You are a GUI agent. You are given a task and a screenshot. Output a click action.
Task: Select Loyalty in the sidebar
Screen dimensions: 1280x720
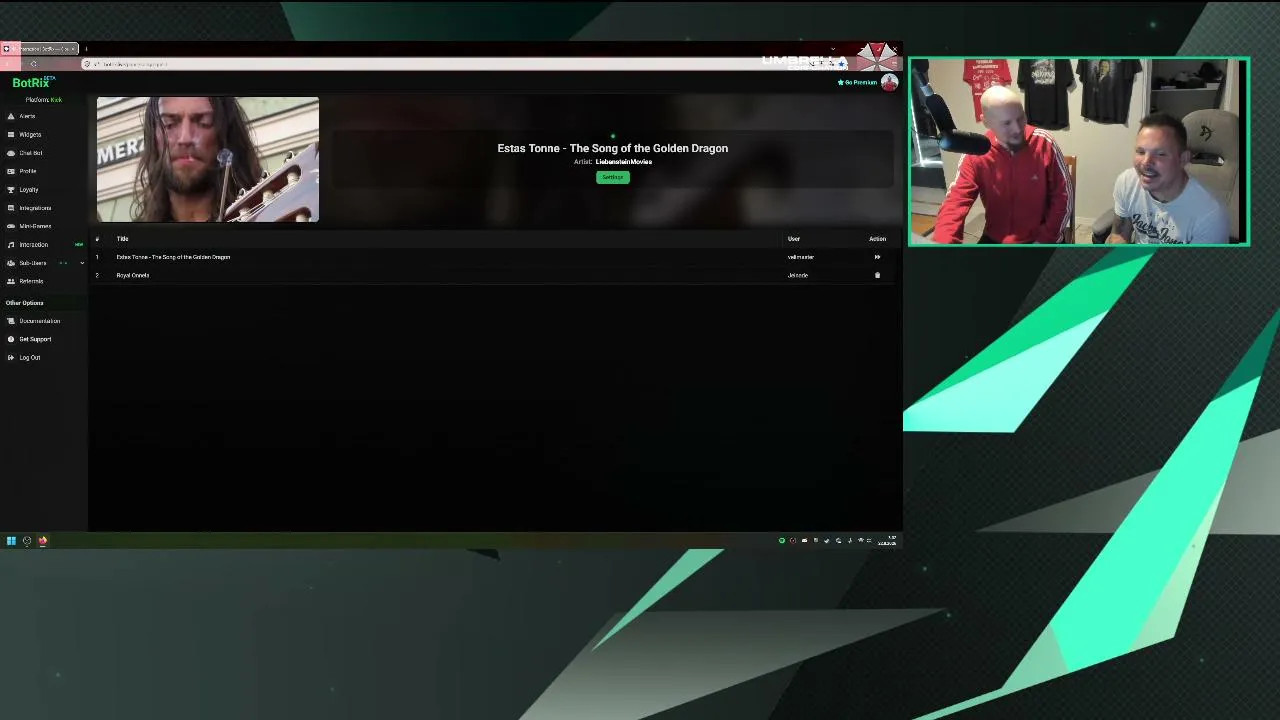click(x=29, y=190)
